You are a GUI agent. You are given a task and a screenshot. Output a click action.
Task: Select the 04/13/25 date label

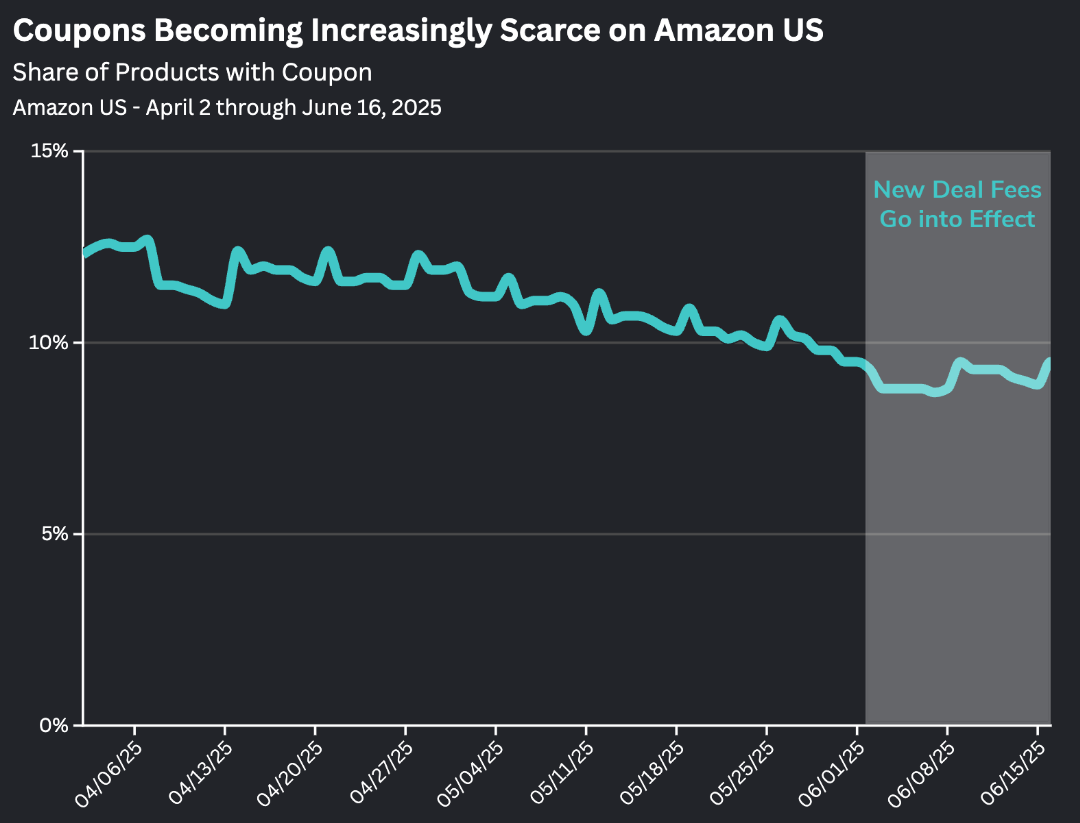click(200, 771)
